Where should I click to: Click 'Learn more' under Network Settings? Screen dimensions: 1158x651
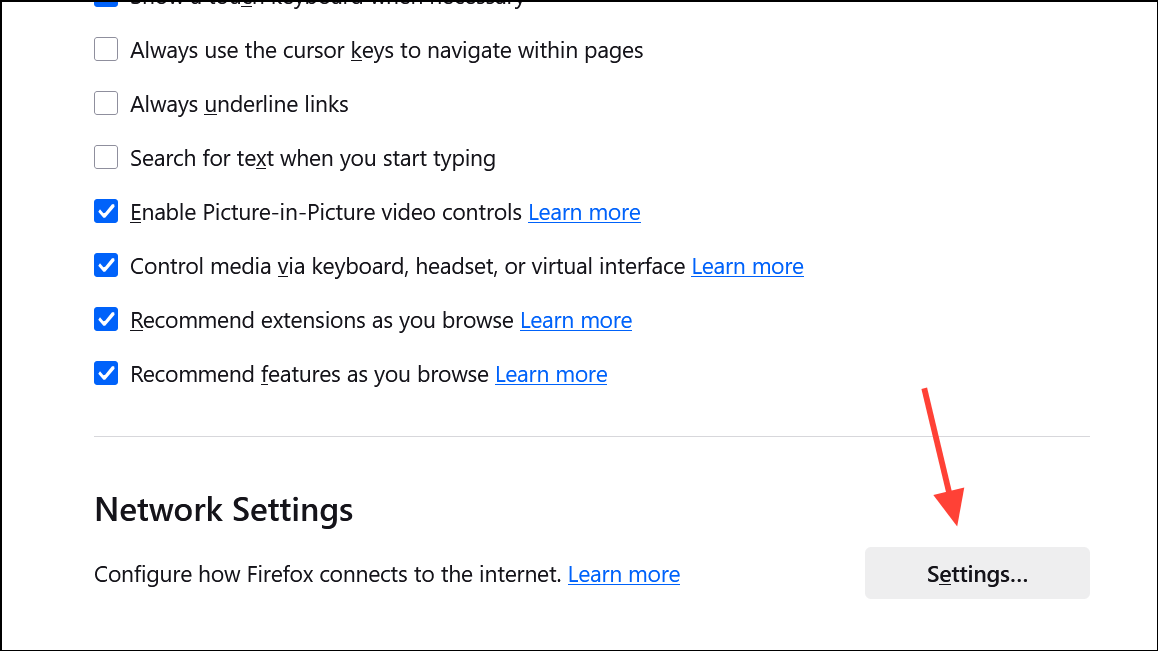624,574
